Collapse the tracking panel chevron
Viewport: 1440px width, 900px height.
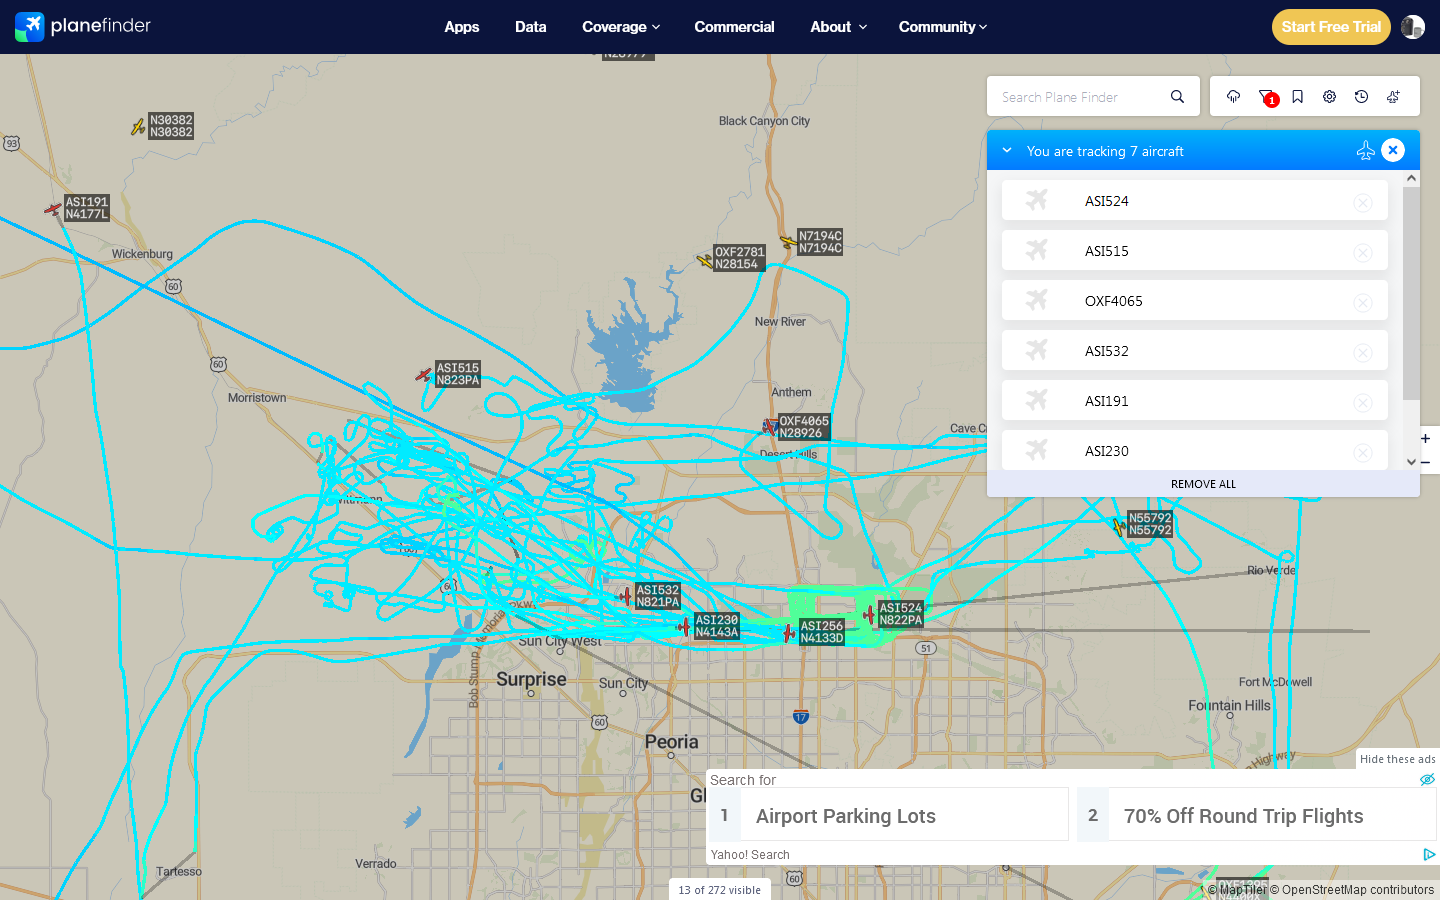point(1007,150)
